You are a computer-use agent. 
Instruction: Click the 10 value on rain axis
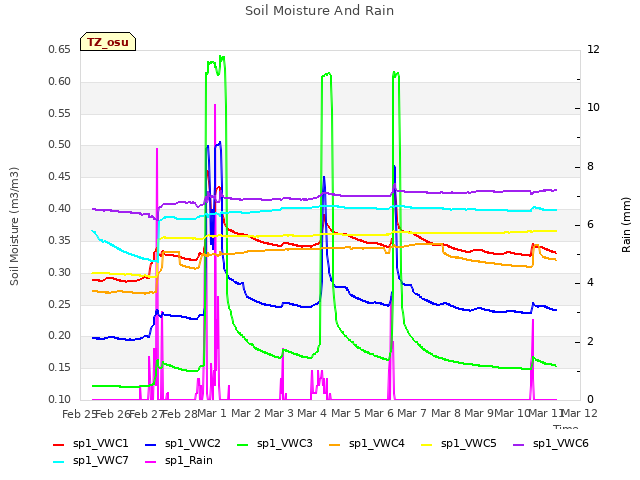593,108
